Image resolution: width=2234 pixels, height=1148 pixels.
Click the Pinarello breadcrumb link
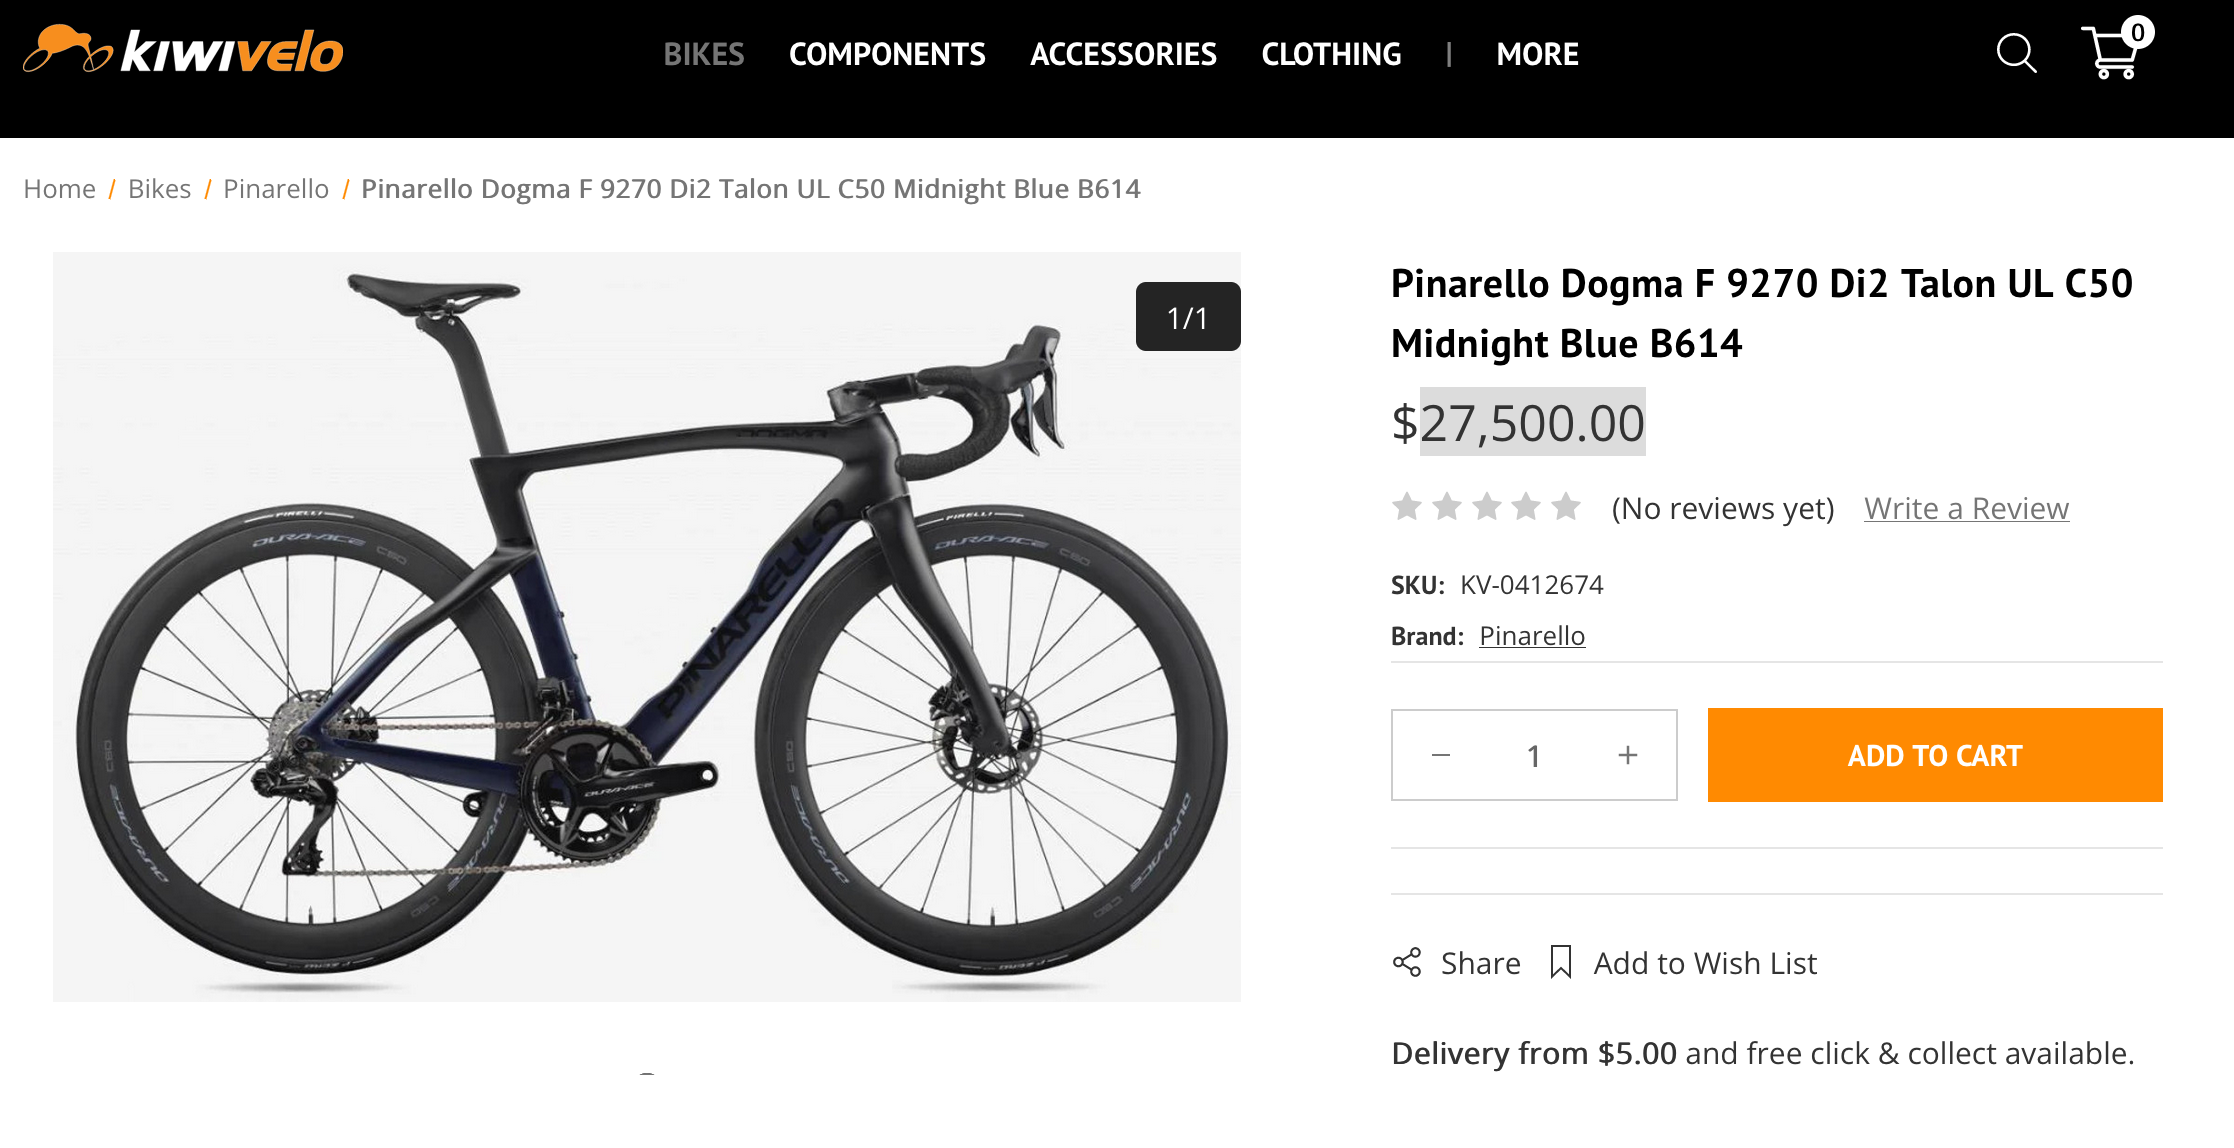(x=275, y=189)
